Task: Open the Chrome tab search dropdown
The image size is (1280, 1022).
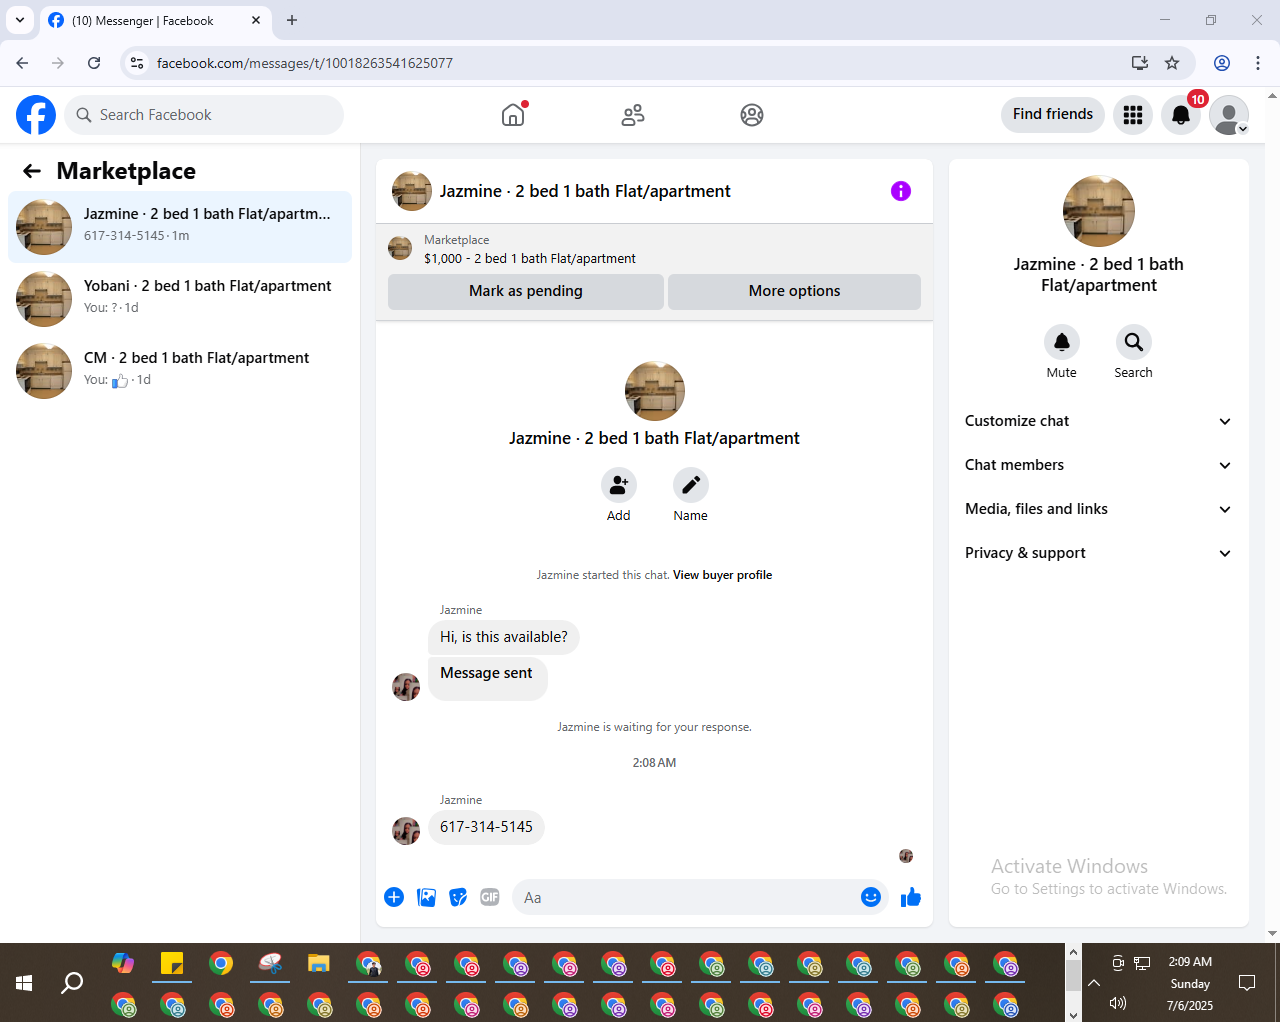Action: tap(20, 20)
